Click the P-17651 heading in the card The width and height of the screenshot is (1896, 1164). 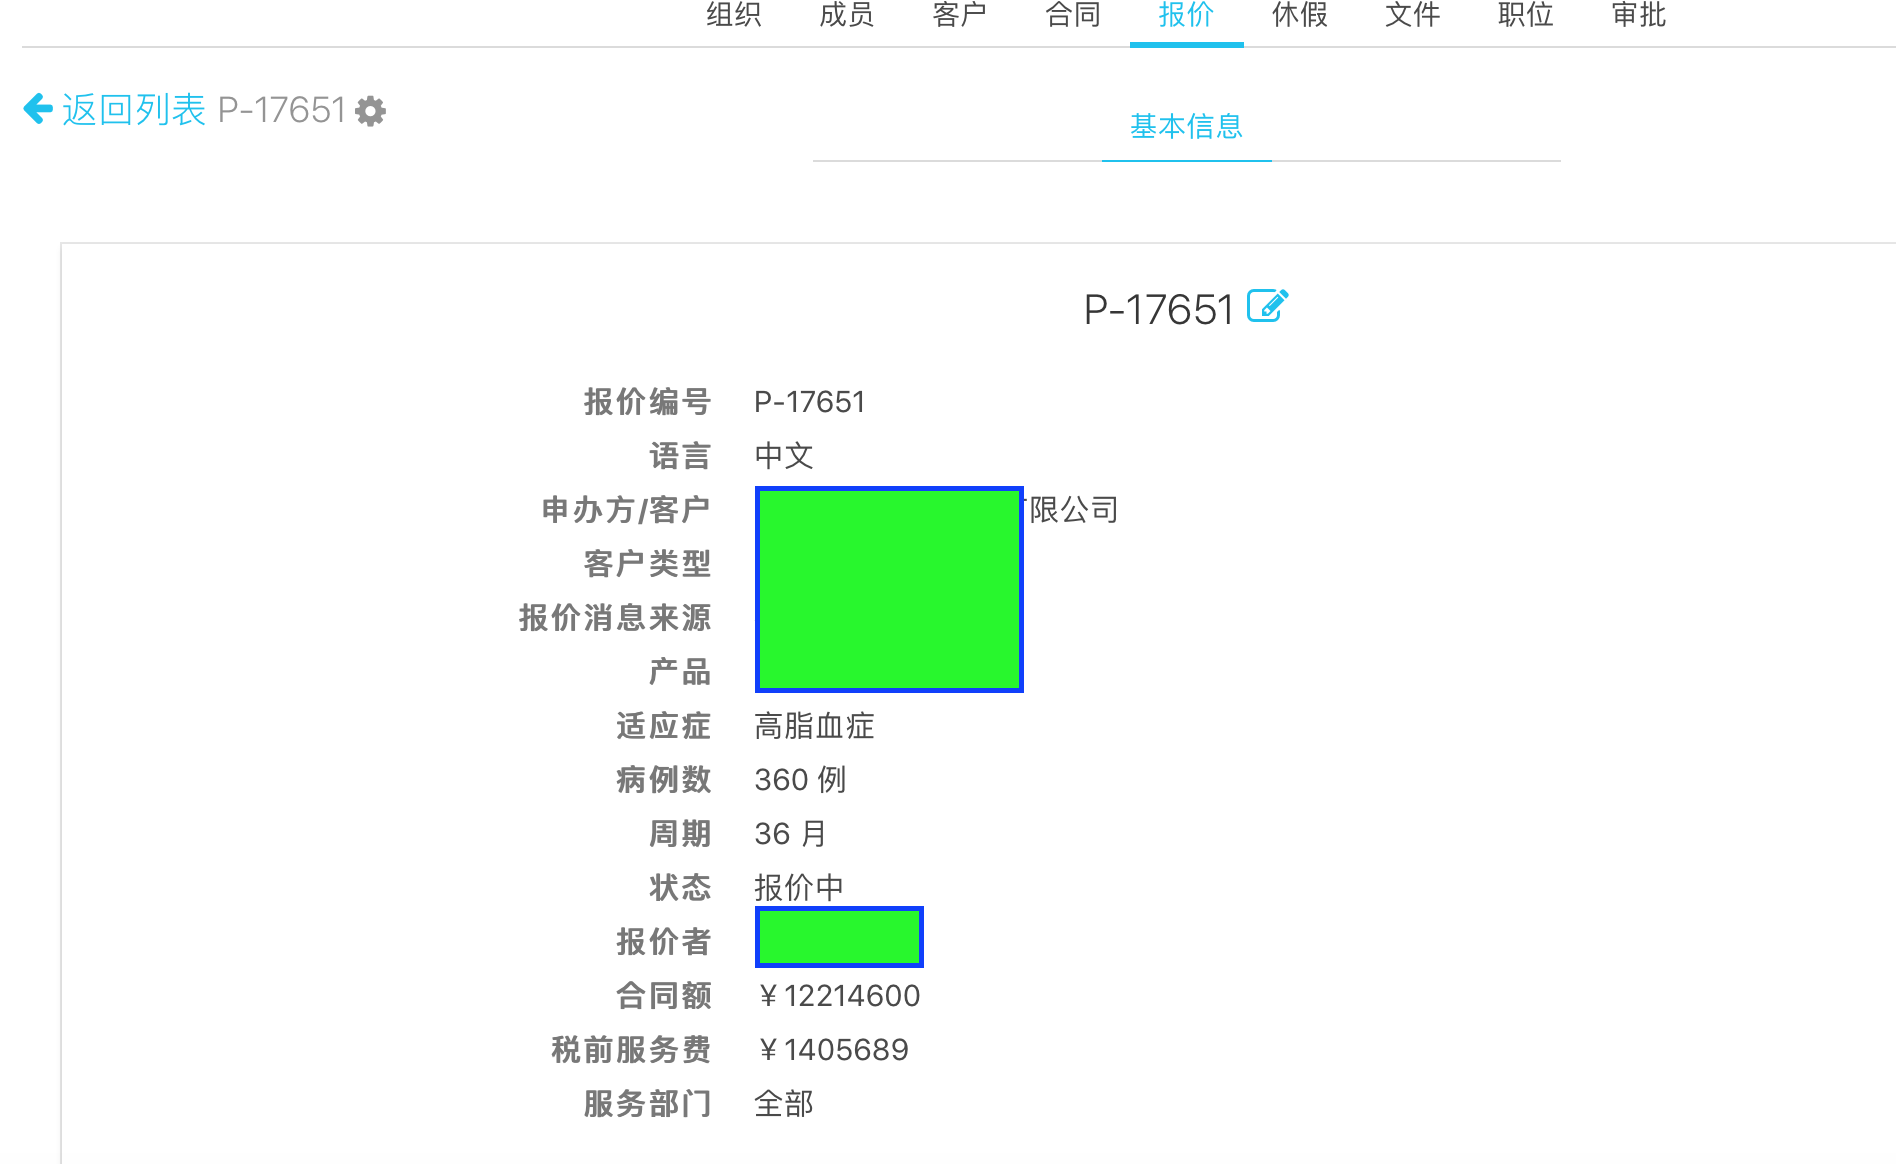1158,310
